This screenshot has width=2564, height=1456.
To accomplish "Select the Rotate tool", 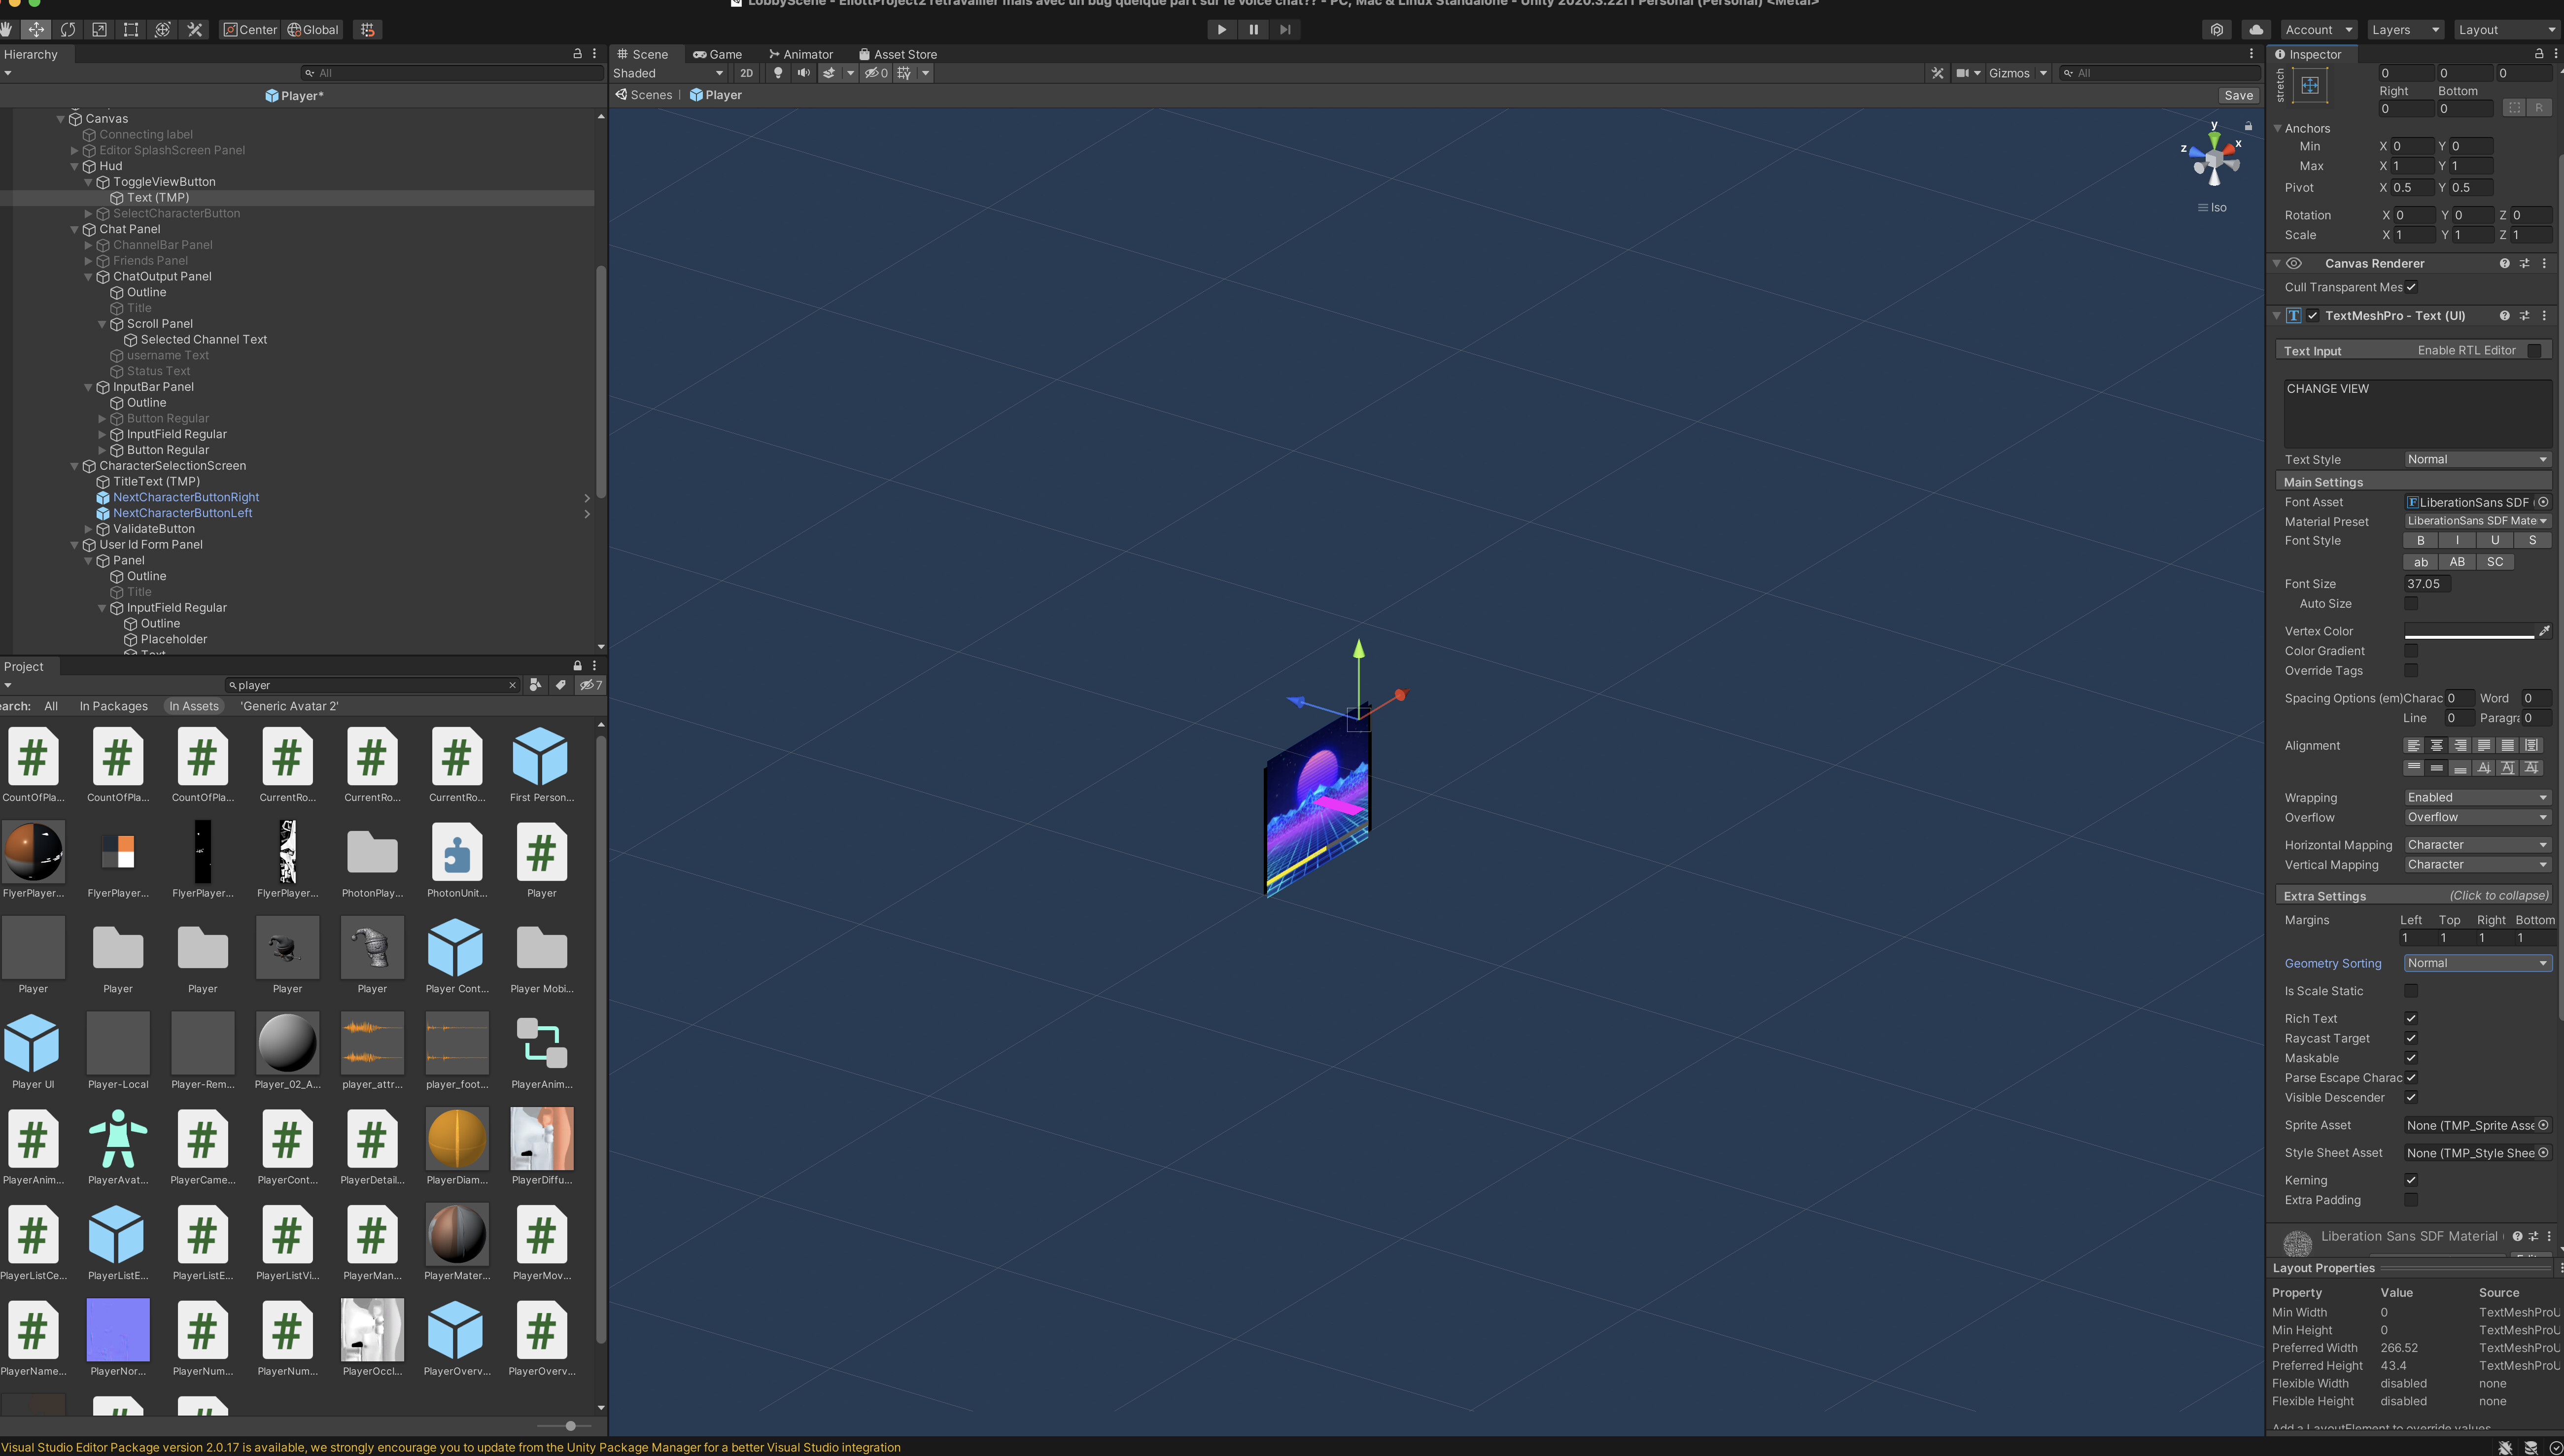I will [67, 29].
